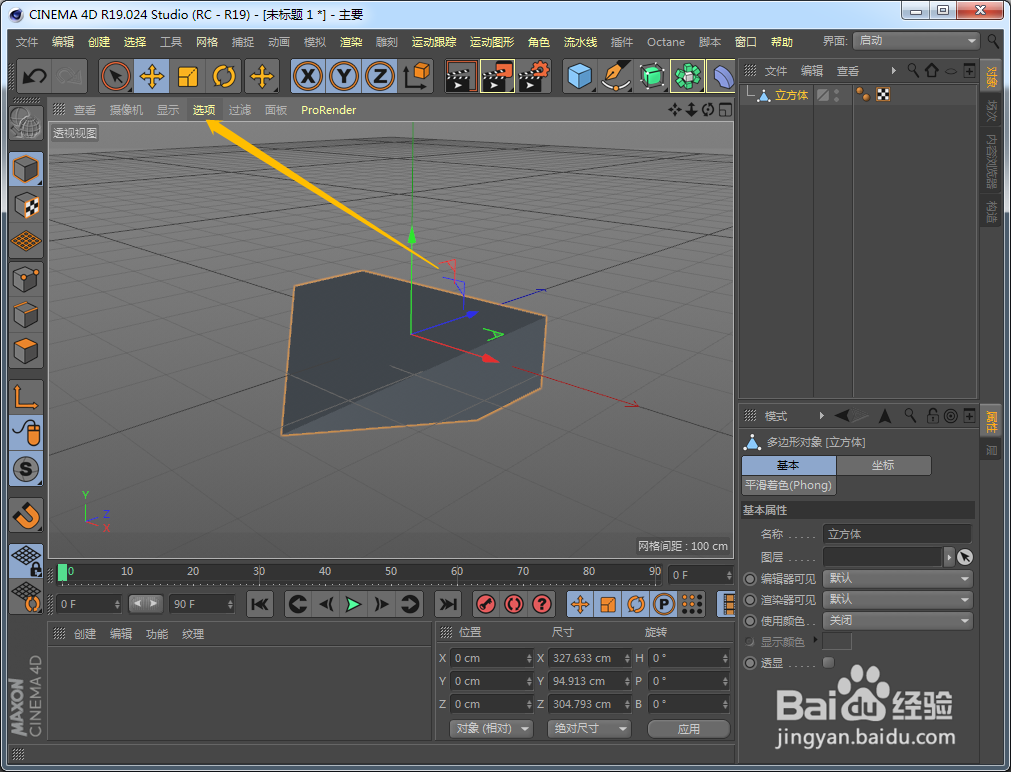Select the 立方体 object in the tree
The image size is (1011, 772).
click(791, 95)
